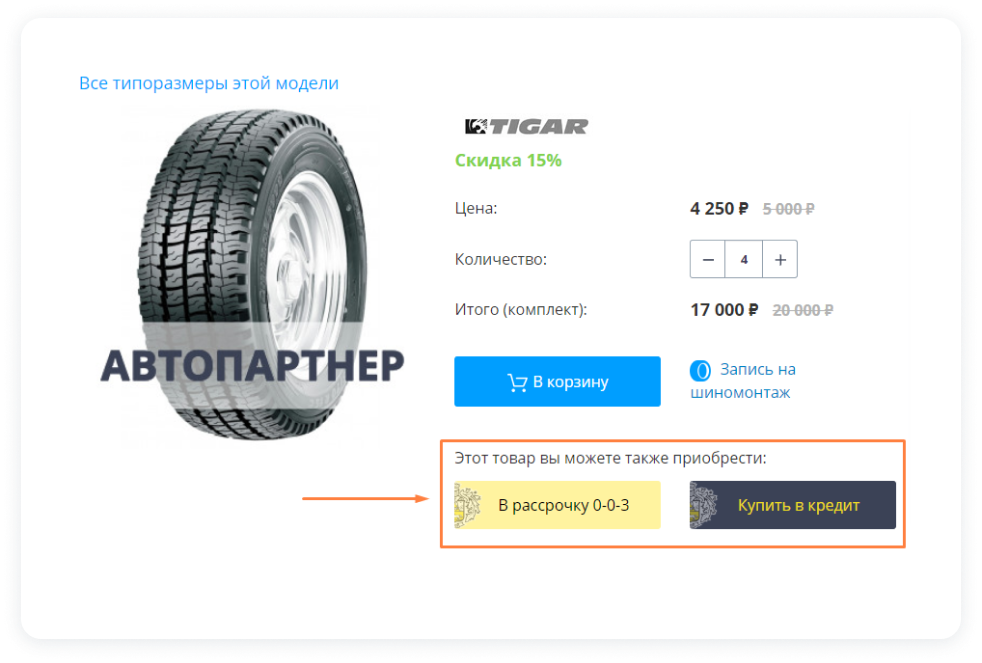Add tires to cart with 'В корзину'
Viewport: 982px width, 663px height.
tap(557, 381)
